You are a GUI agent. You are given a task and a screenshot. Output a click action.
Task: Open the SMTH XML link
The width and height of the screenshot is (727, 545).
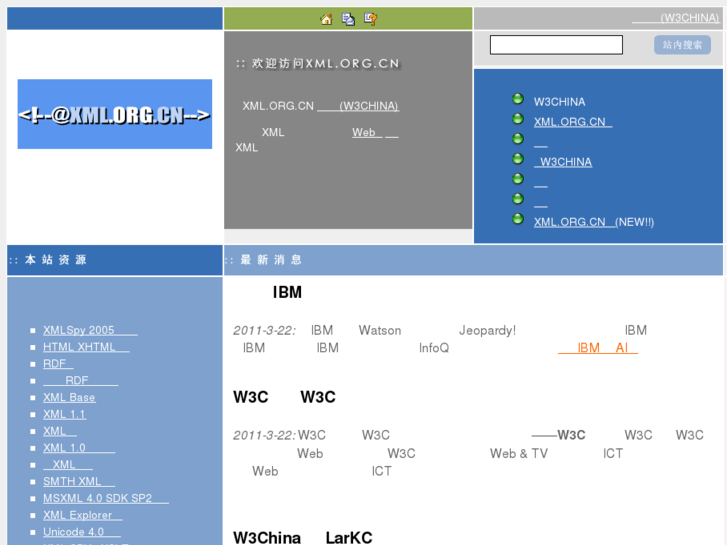pyautogui.click(x=79, y=481)
